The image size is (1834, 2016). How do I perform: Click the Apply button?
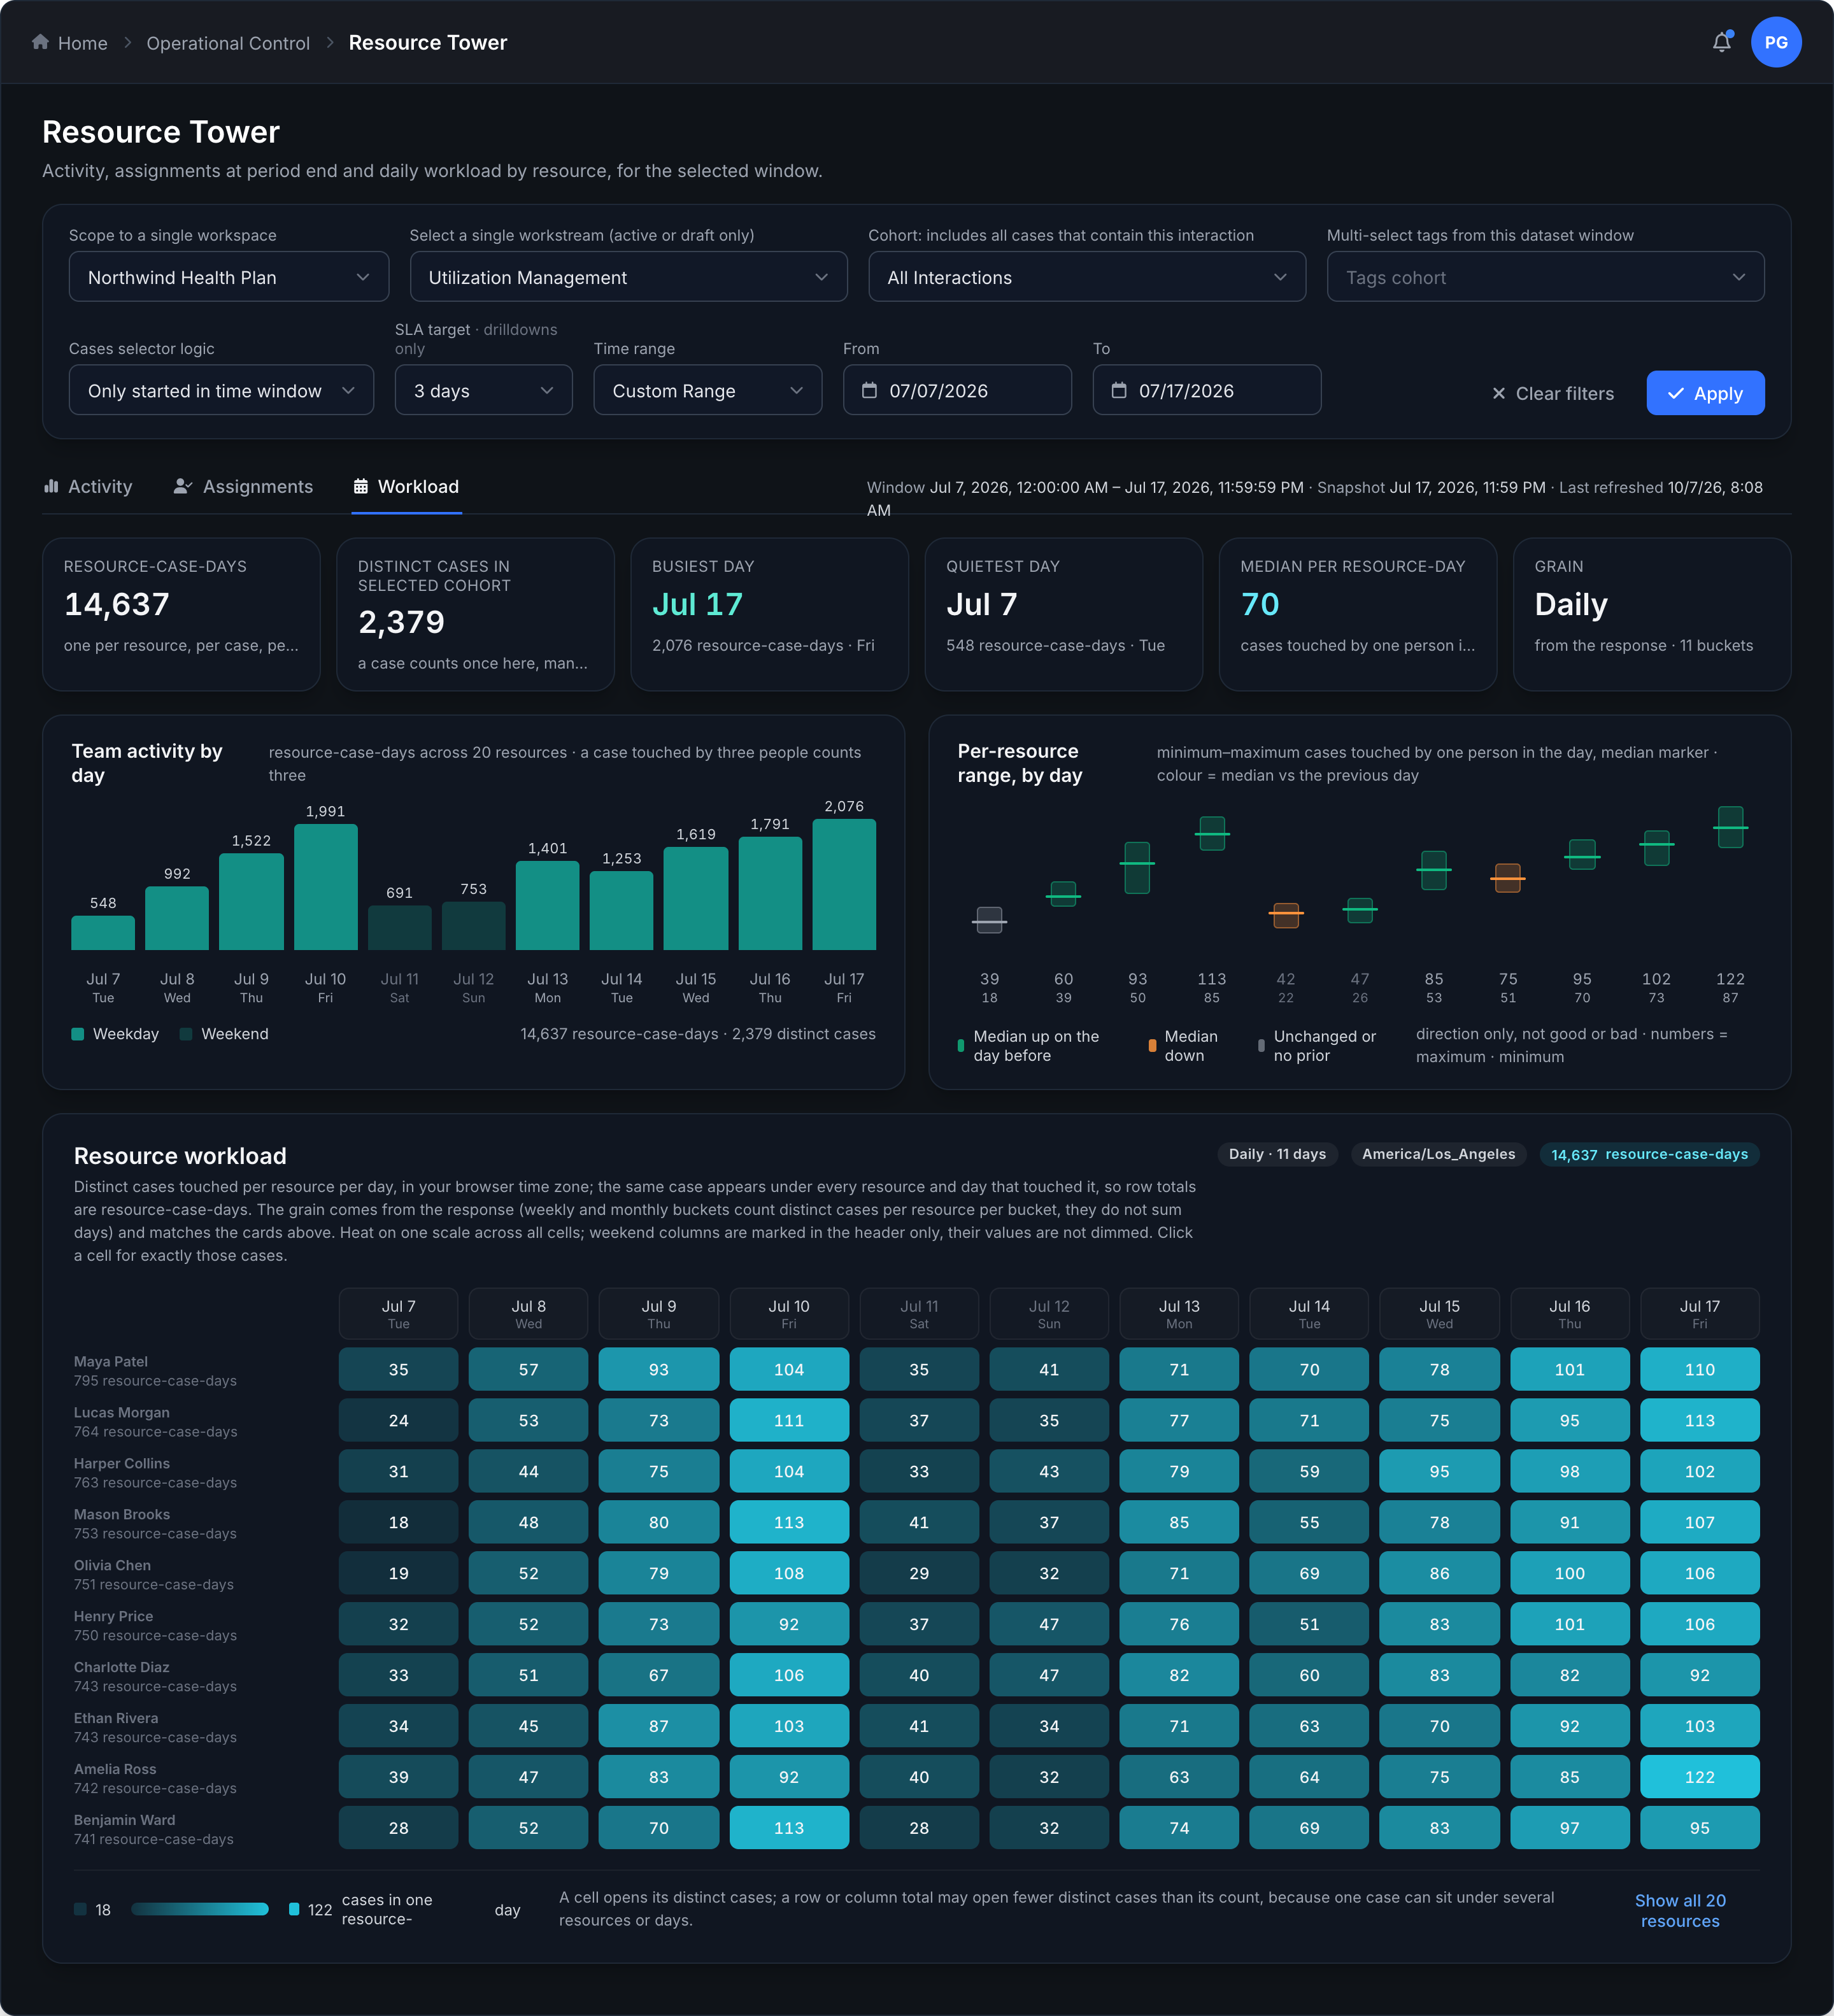tap(1705, 393)
